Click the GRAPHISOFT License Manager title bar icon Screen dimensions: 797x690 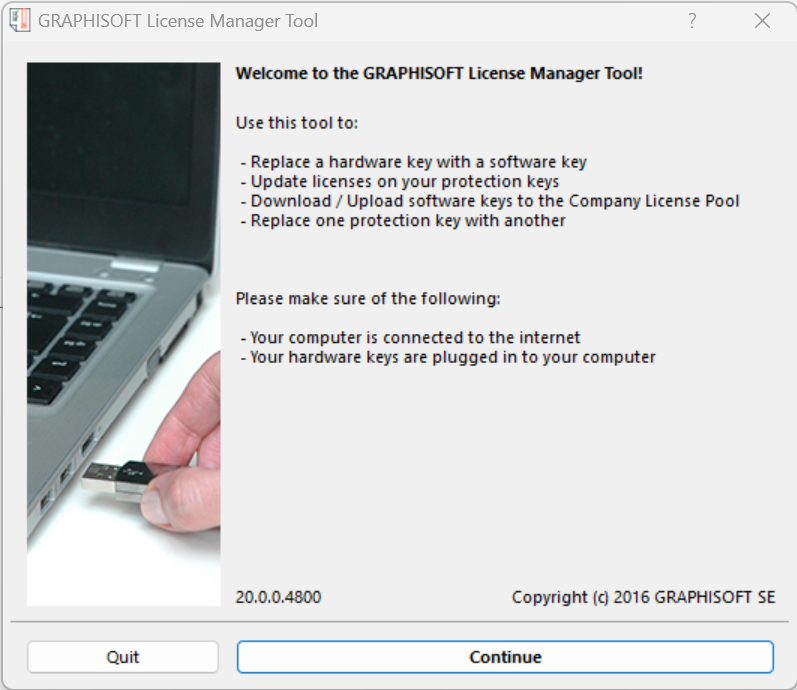(x=20, y=21)
